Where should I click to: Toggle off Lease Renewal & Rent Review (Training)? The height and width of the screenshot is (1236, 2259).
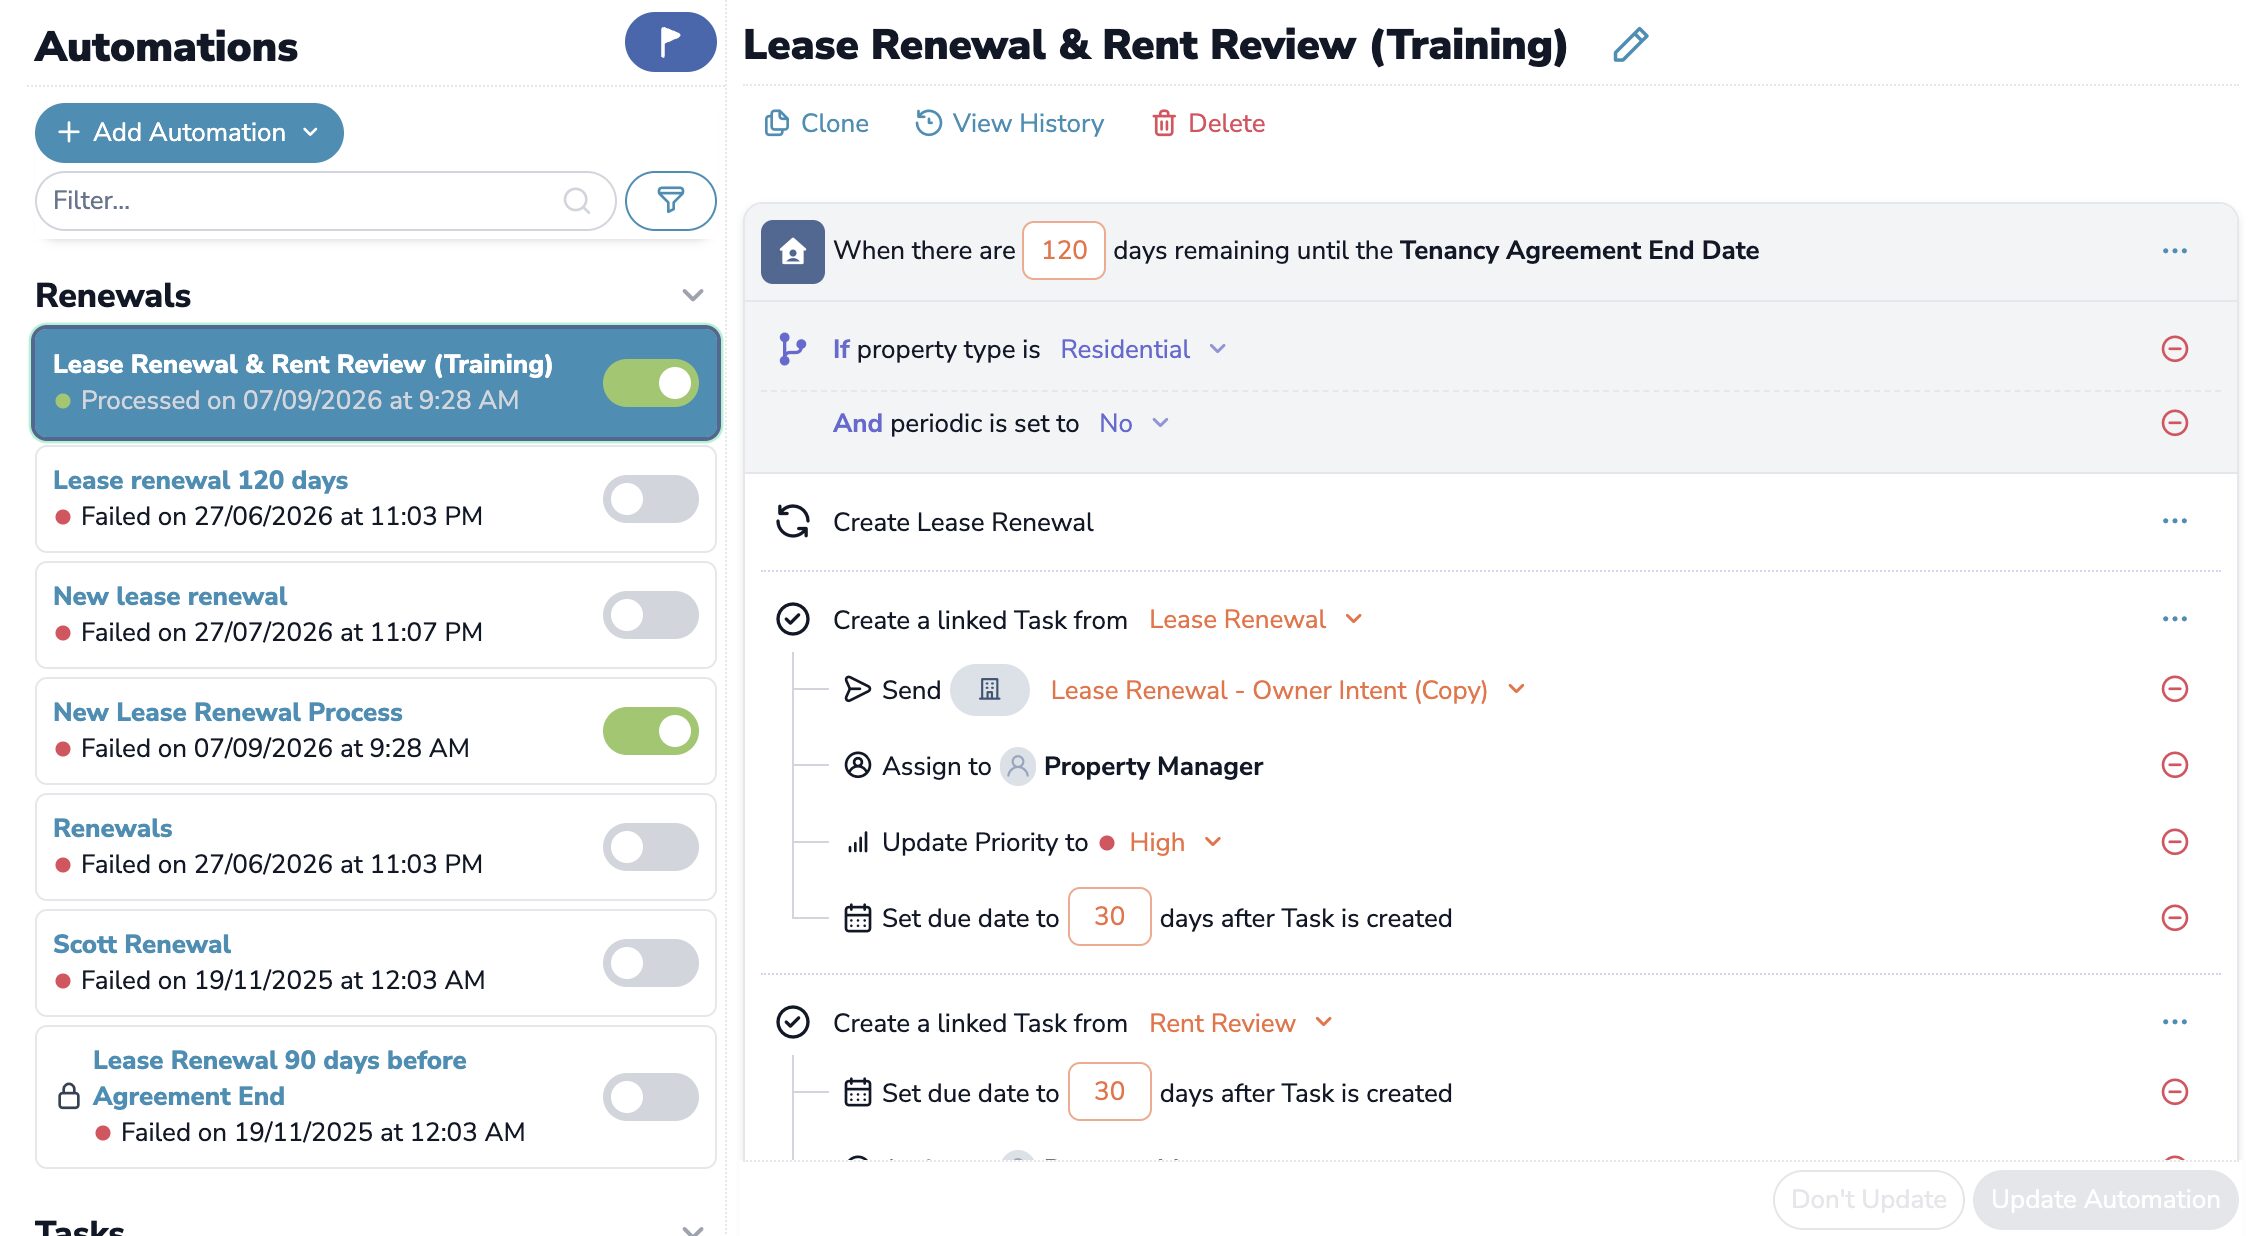[651, 383]
